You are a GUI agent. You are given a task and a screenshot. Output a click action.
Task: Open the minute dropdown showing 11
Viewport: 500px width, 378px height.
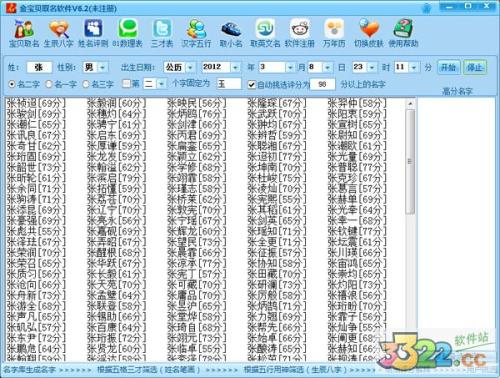tap(414, 67)
